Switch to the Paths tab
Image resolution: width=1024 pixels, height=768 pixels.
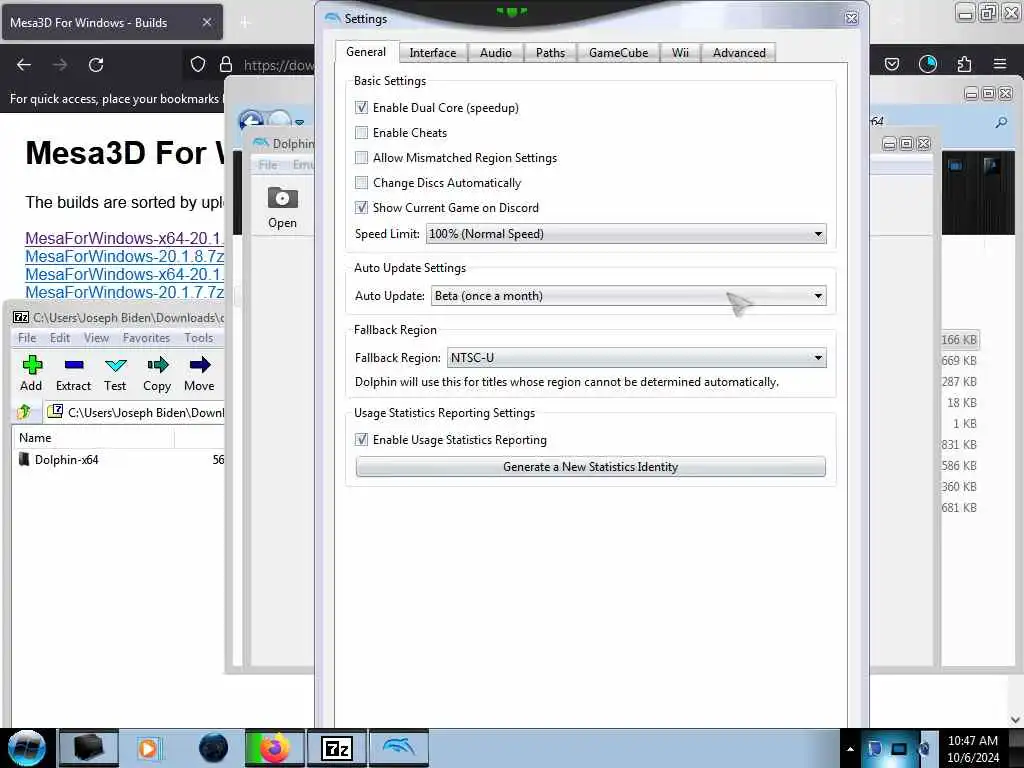pos(551,53)
